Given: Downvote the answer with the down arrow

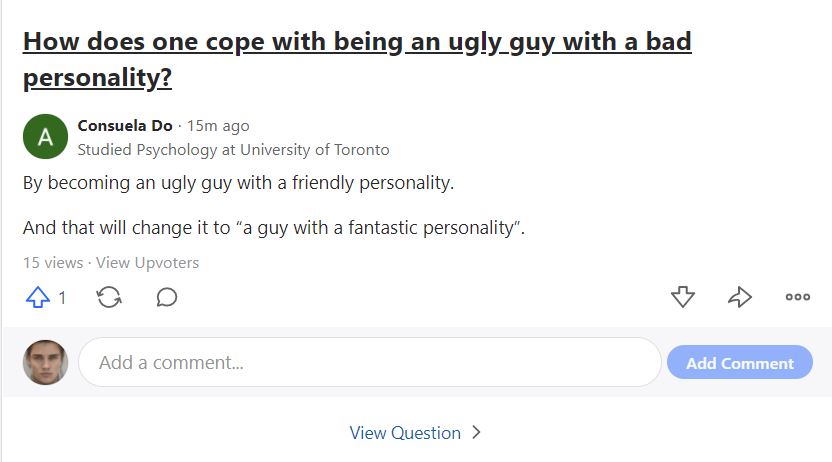Looking at the screenshot, I should click(682, 297).
